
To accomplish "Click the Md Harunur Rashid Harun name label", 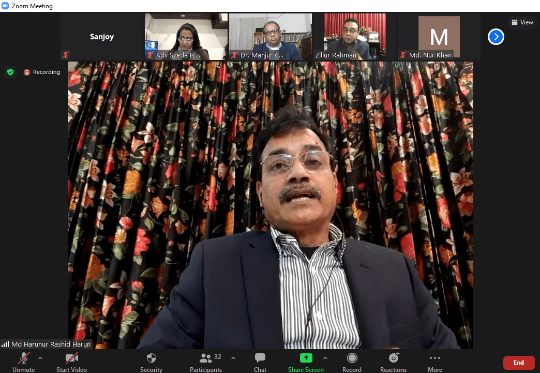I will pos(51,344).
